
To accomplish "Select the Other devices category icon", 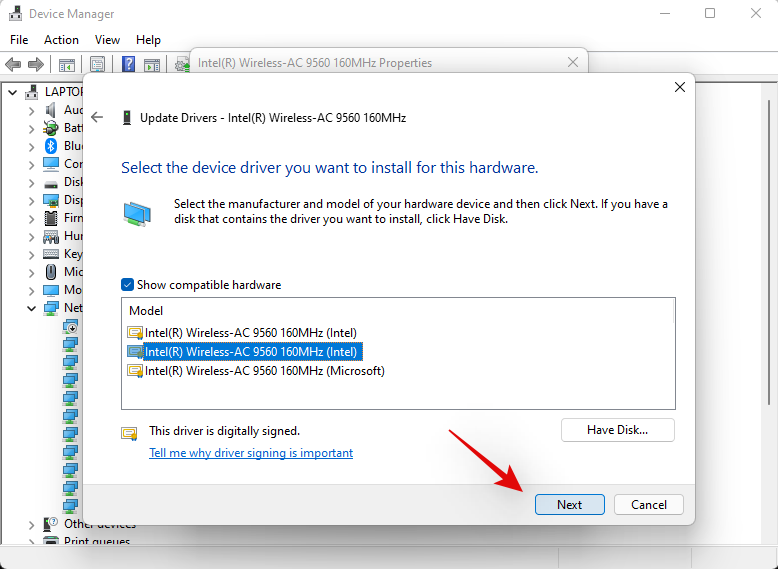I will tap(51, 524).
